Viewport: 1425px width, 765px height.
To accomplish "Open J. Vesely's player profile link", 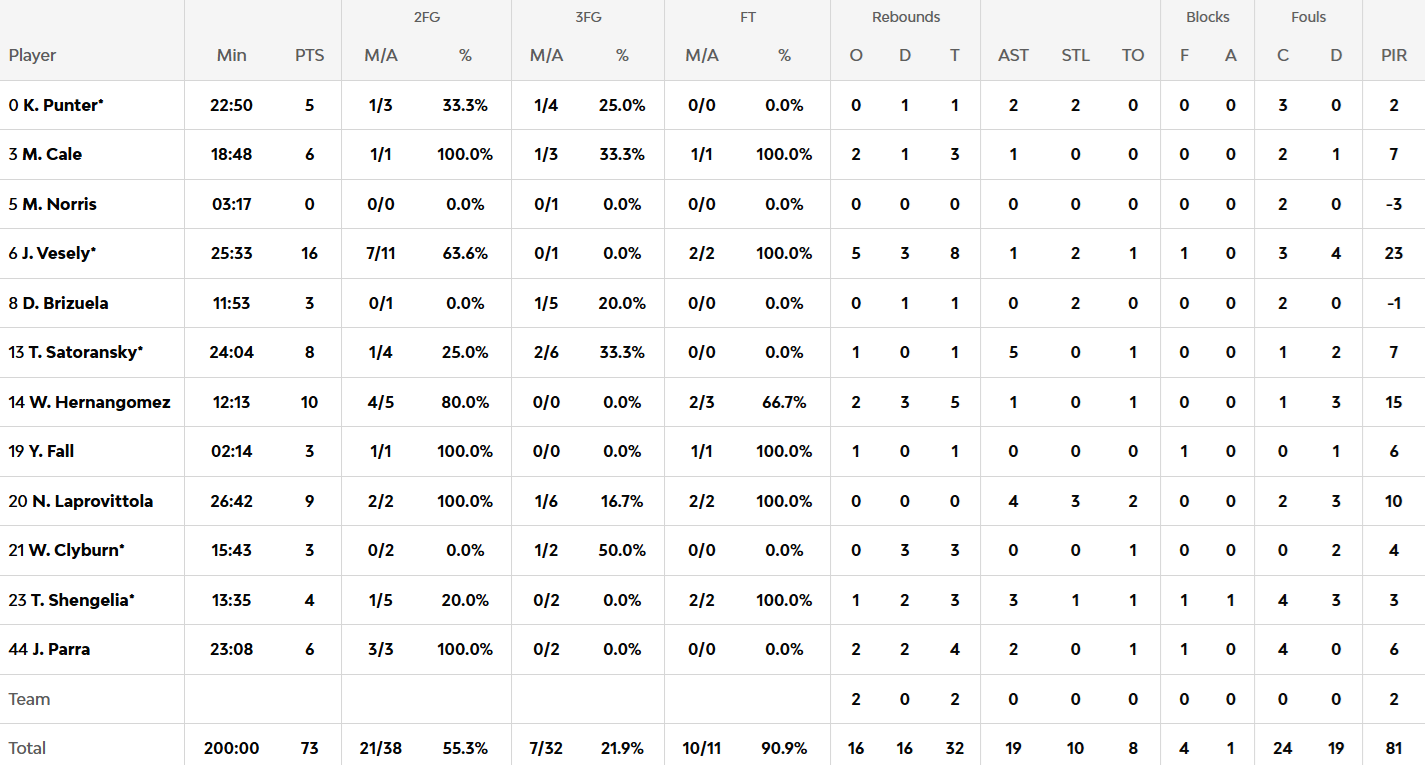I will (x=58, y=253).
